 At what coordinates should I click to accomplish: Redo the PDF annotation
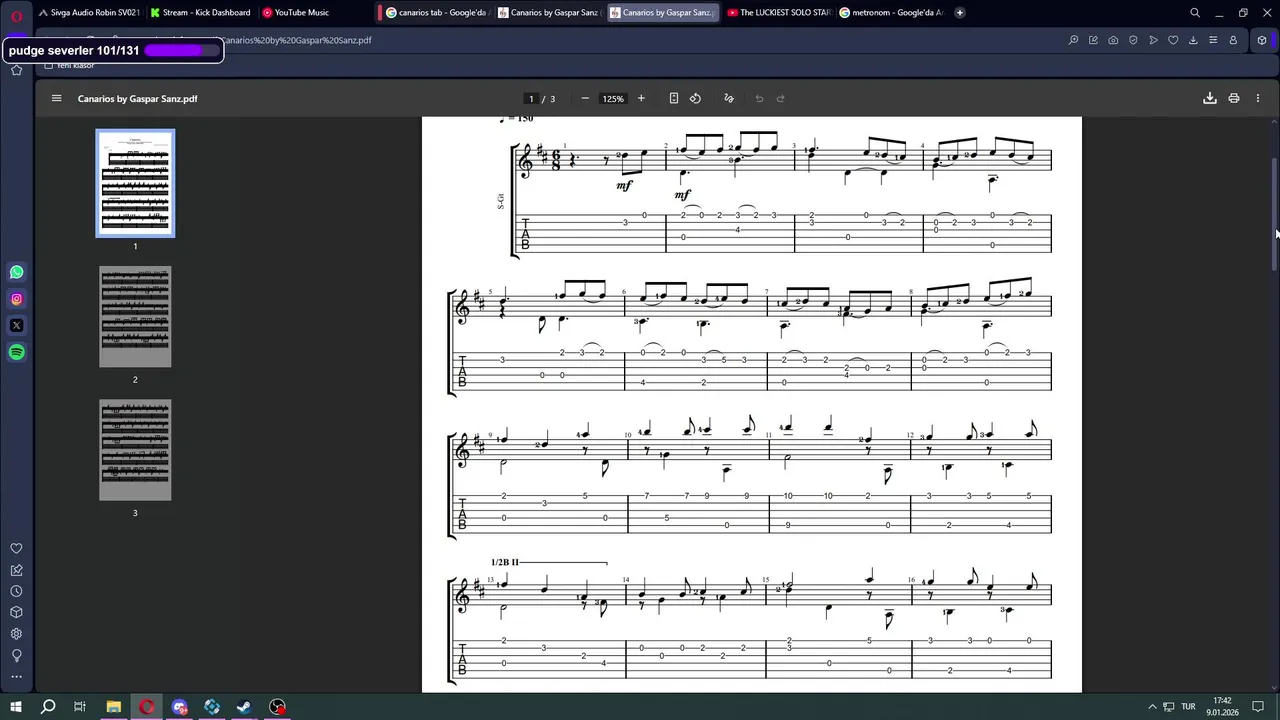pos(781,98)
